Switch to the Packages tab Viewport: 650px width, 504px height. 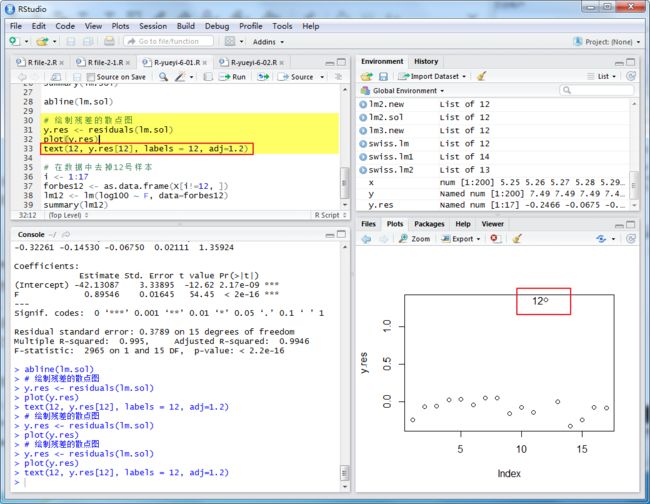(429, 224)
